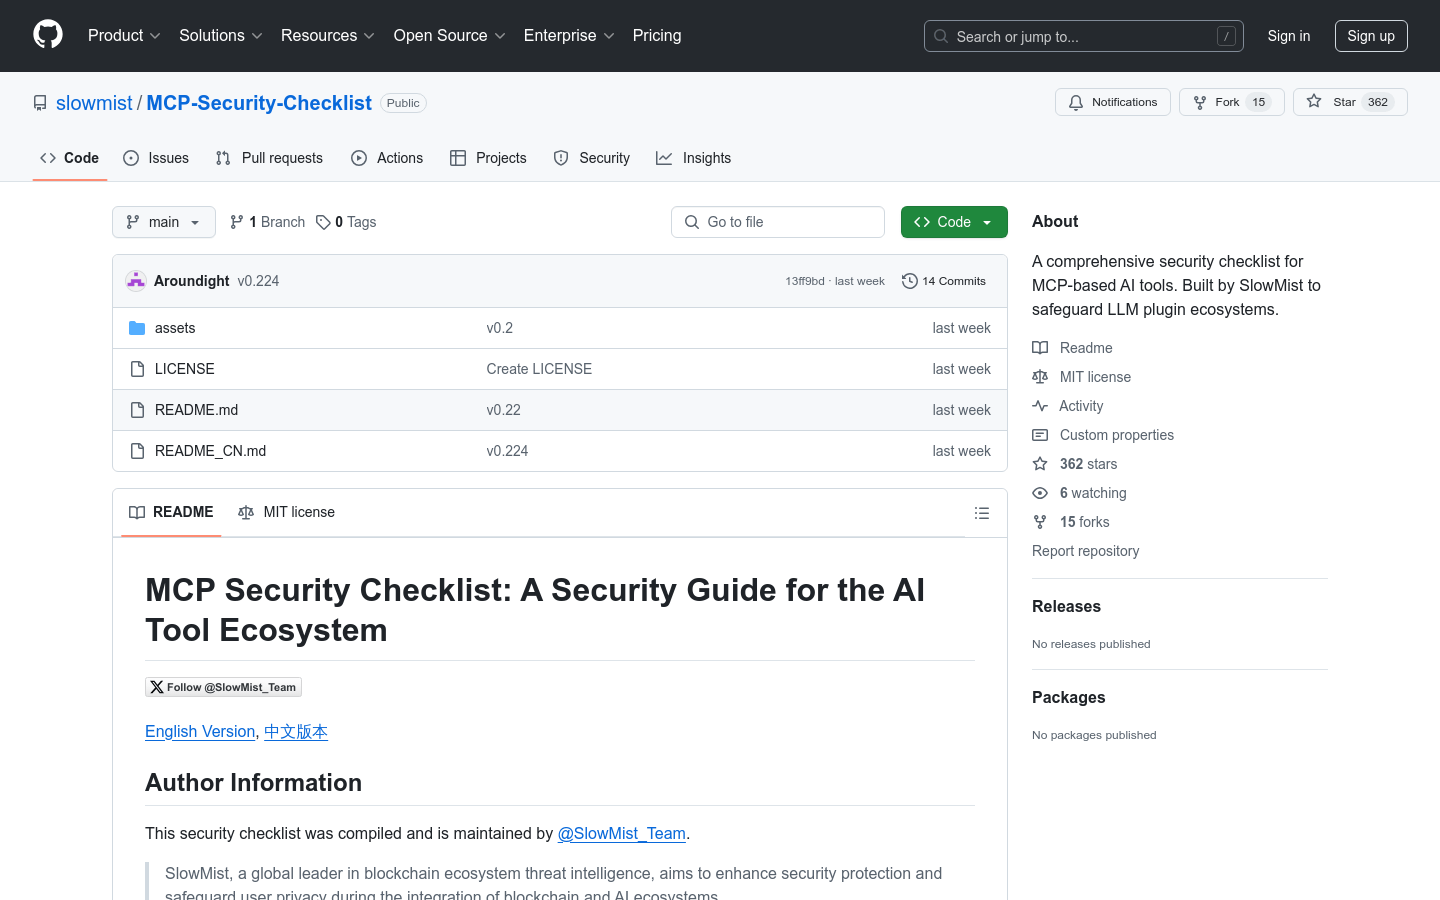This screenshot has width=1440, height=900.
Task: Open the green Code dropdown button
Action: coord(954,222)
